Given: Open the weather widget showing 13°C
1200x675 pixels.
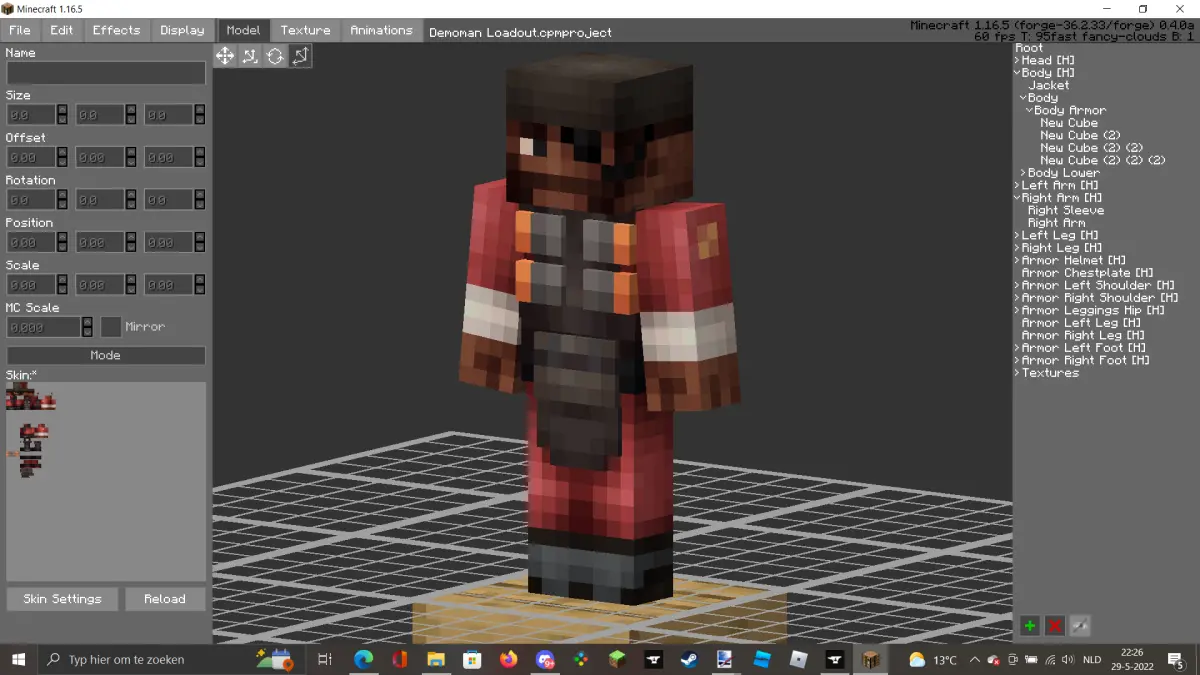Looking at the screenshot, I should tap(932, 659).
